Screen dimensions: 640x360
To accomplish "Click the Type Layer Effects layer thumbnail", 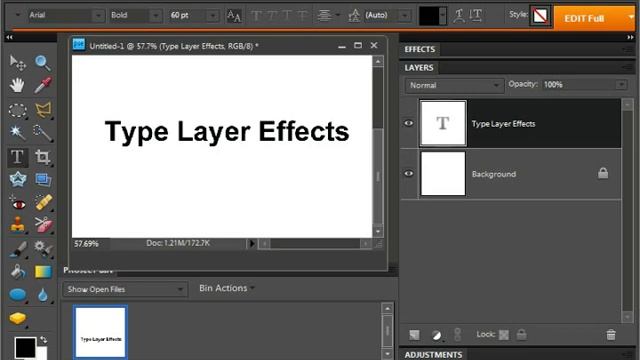I will 443,123.
